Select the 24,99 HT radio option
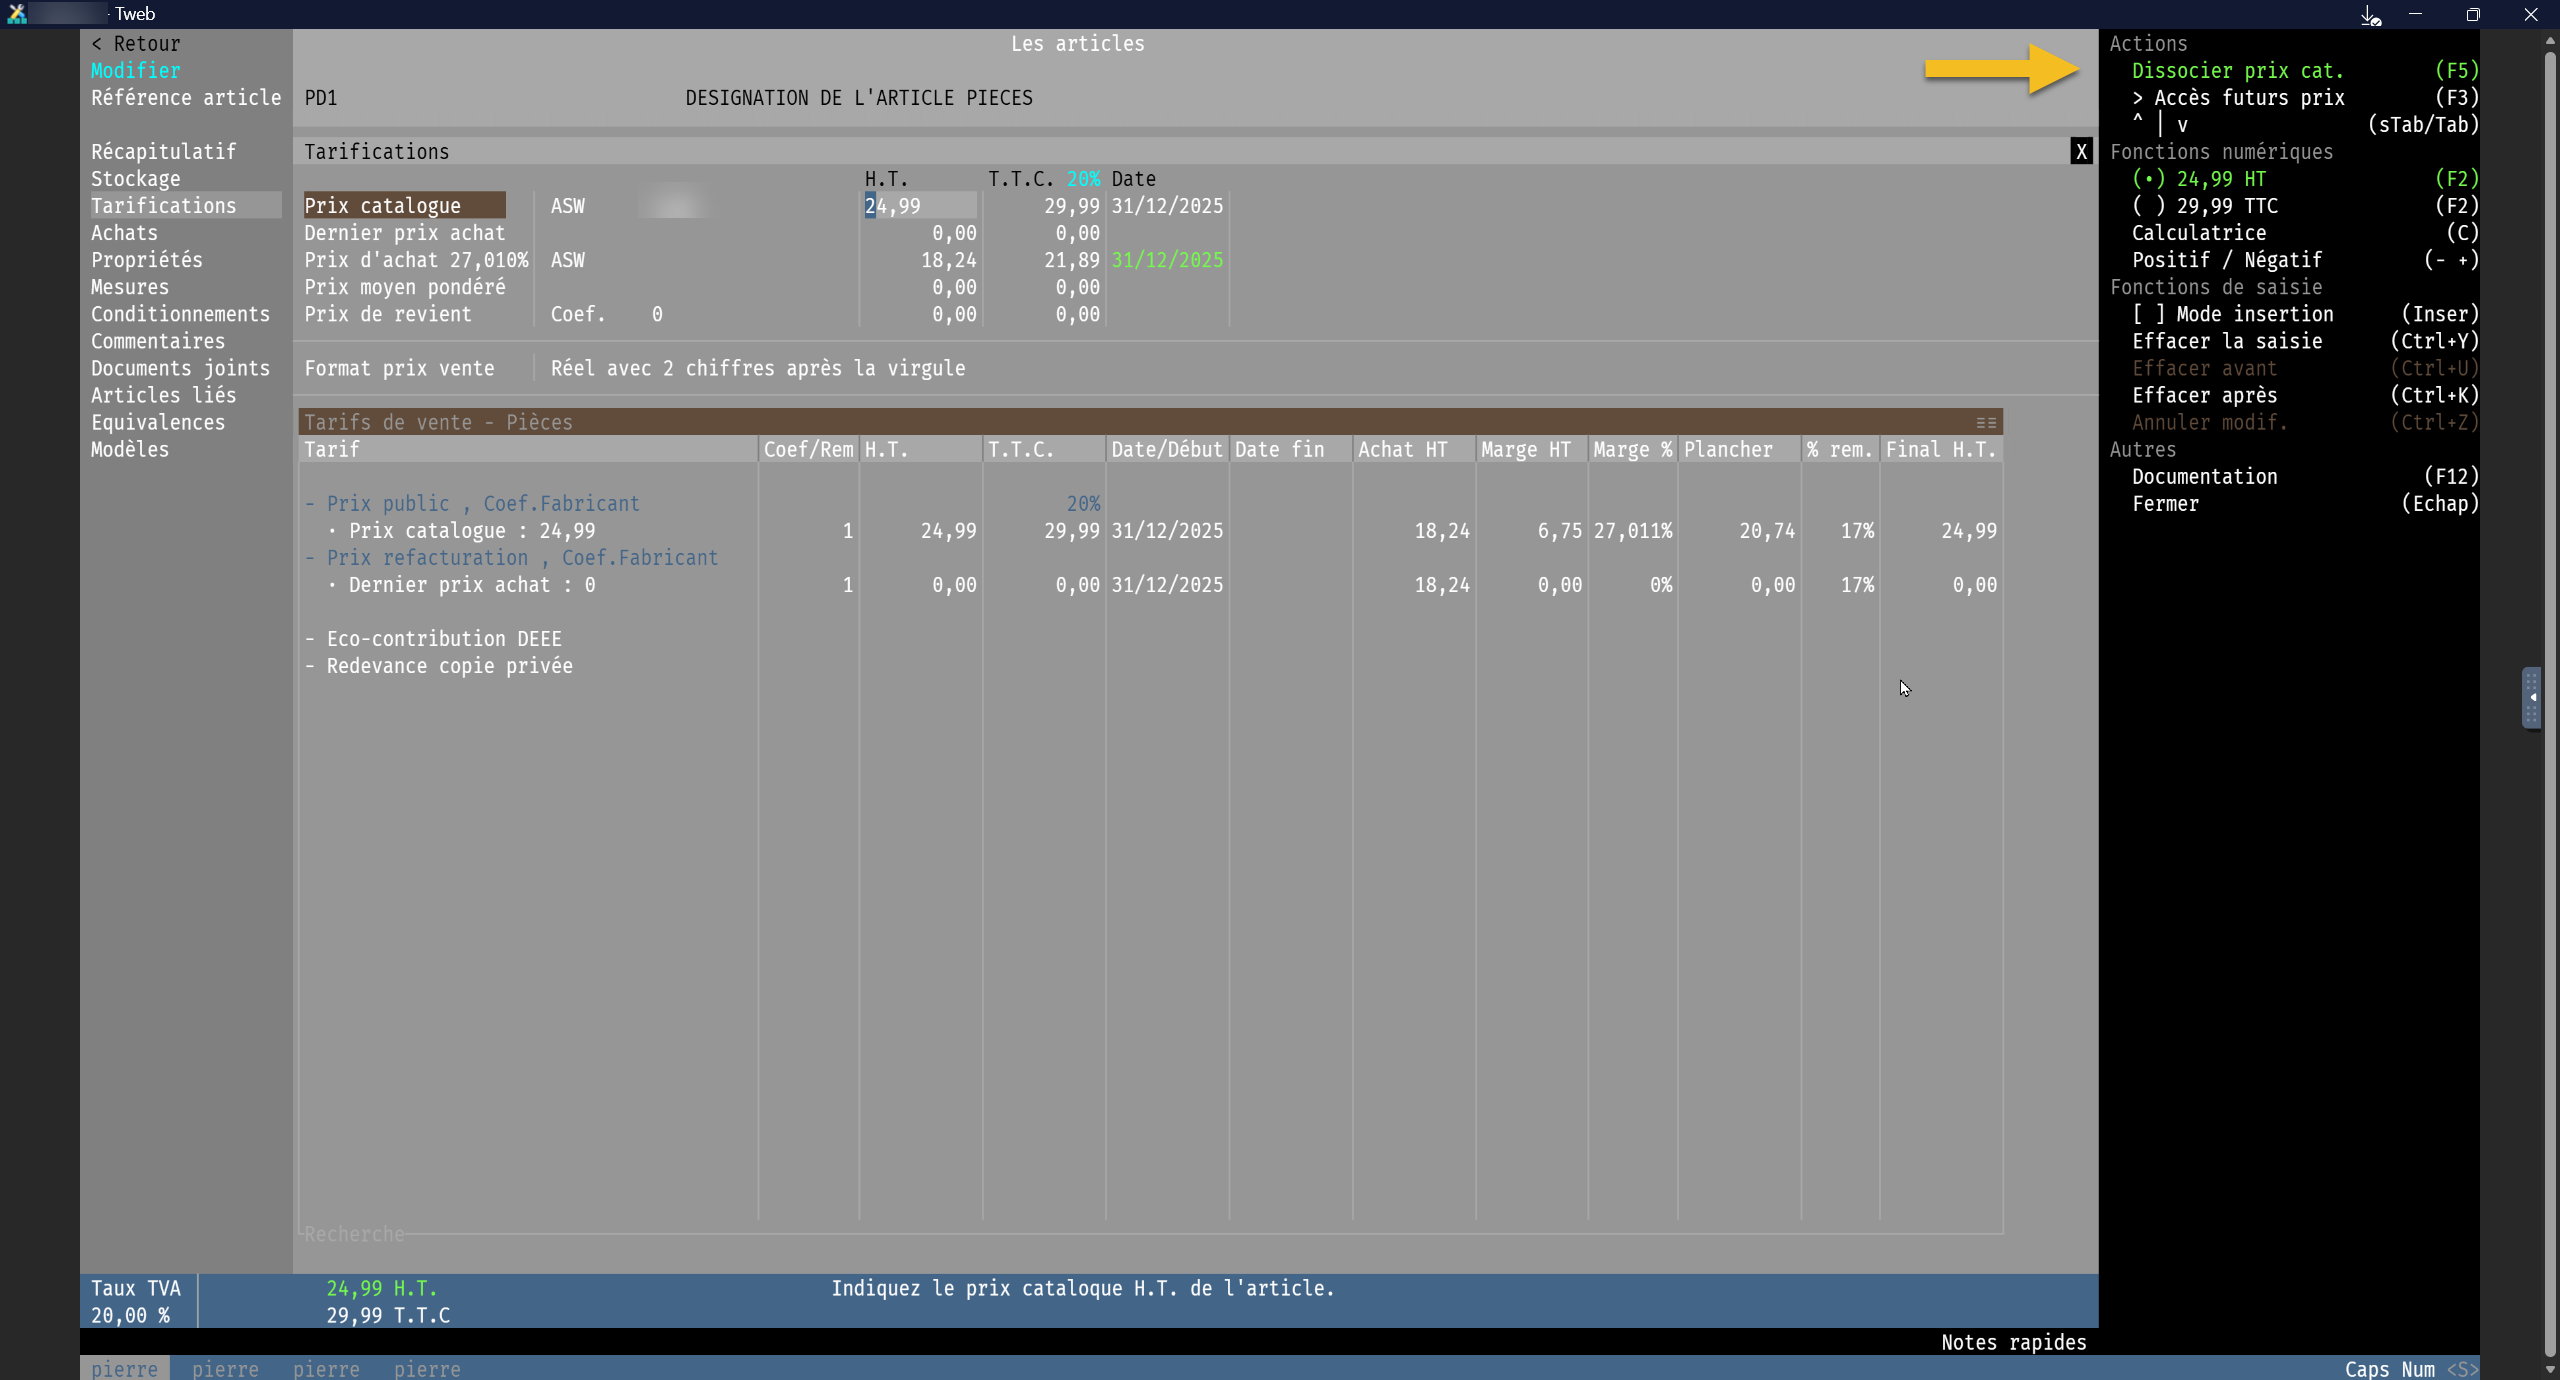Screen dimensions: 2560x1380 tap(2148, 179)
